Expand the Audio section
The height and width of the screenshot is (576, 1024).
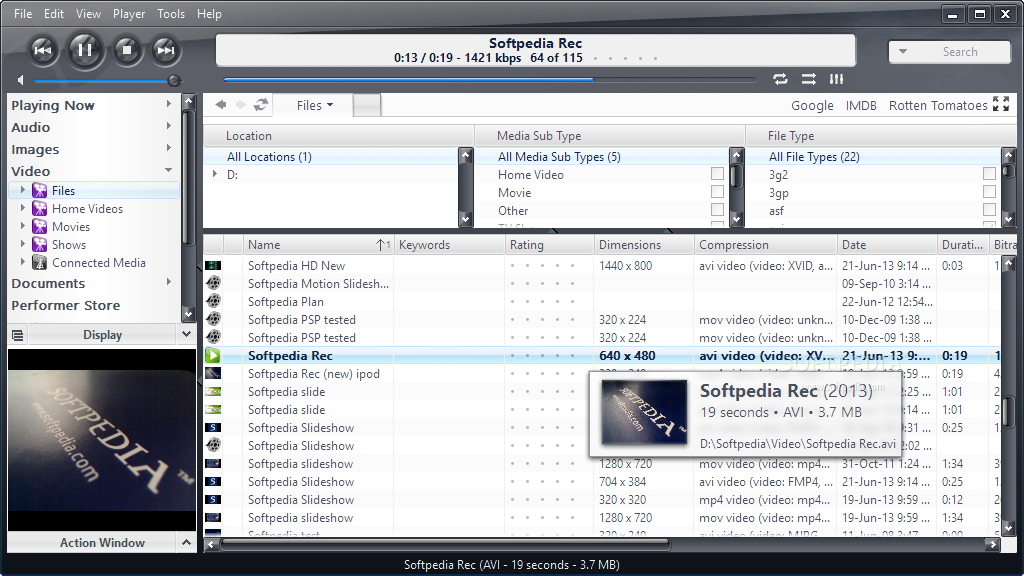[x=168, y=127]
